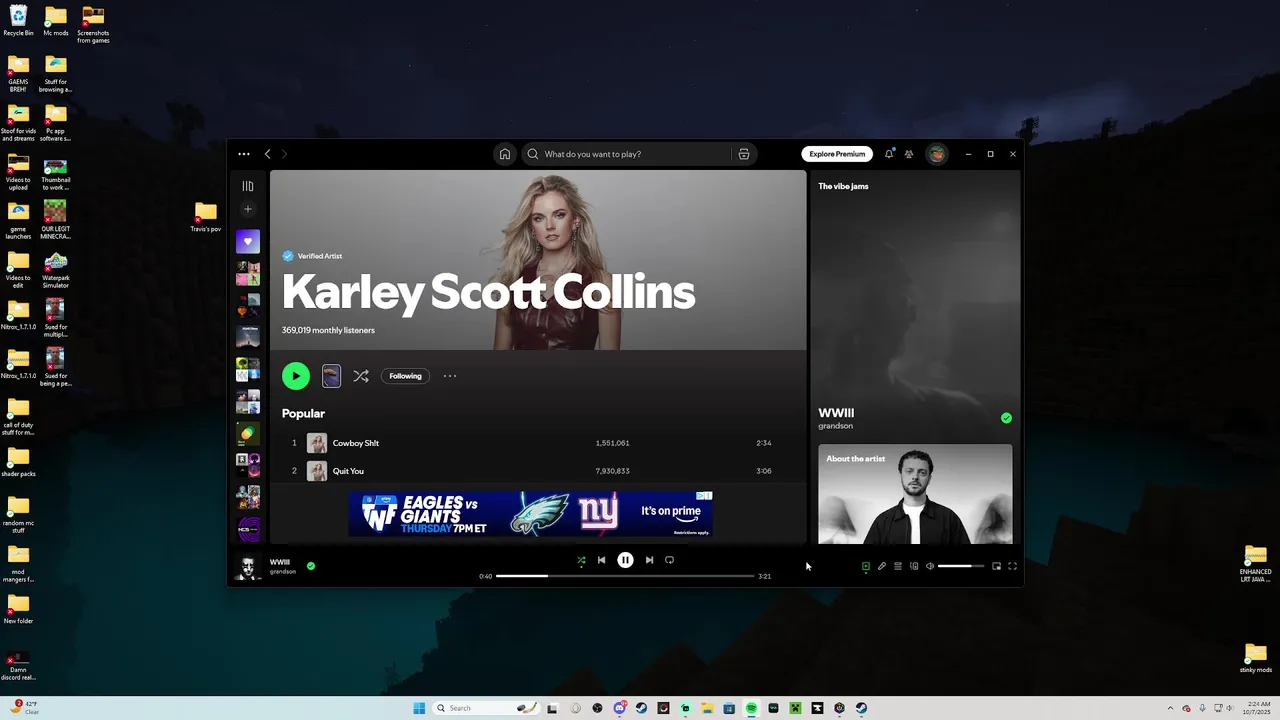
Task: Seek using the song progress bar
Action: [625, 576]
